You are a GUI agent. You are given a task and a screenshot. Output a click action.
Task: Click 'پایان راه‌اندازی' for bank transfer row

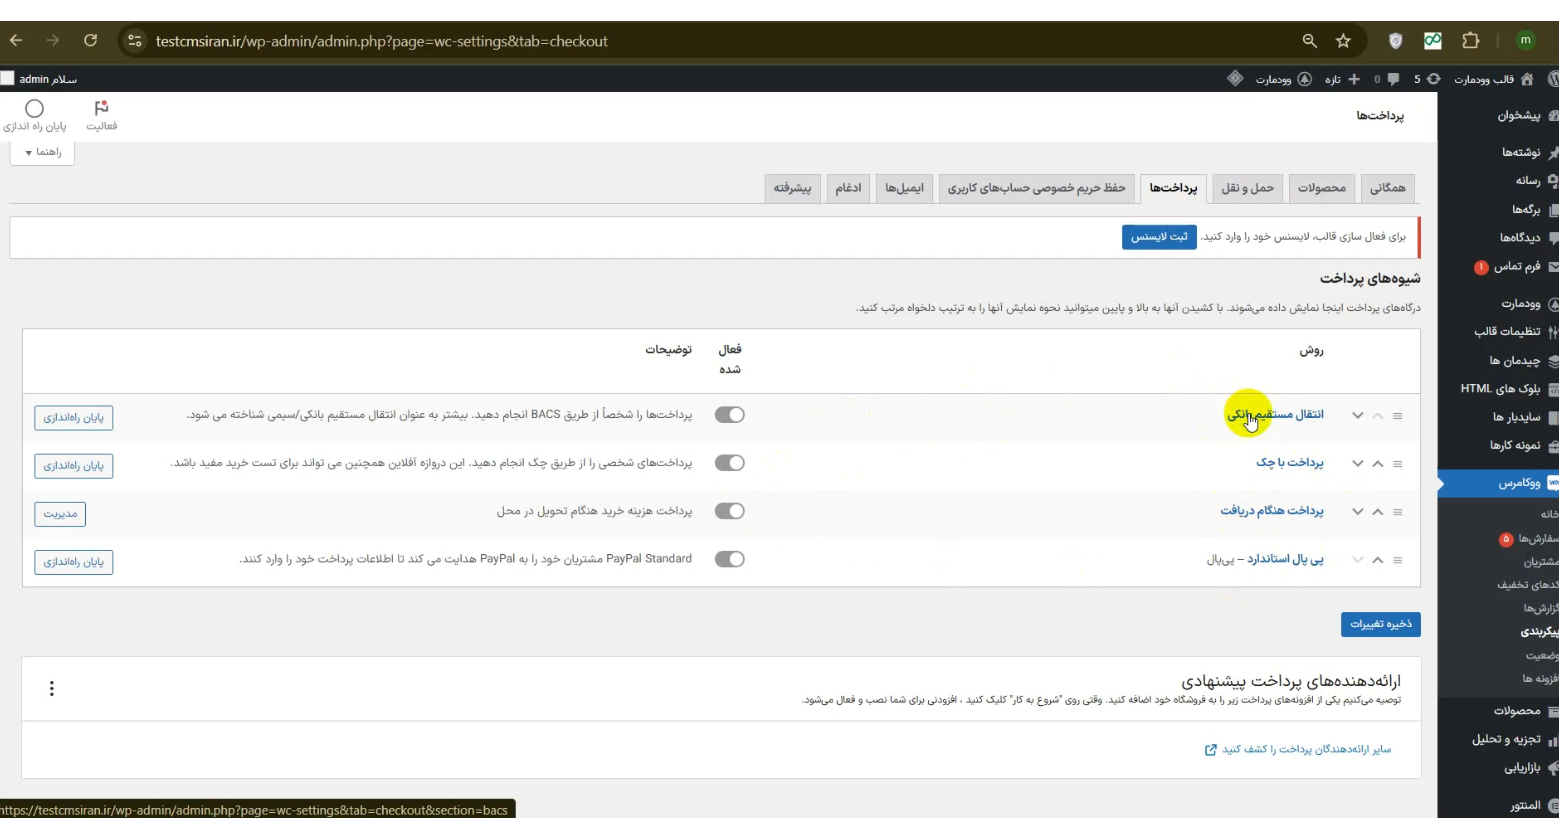click(x=73, y=418)
